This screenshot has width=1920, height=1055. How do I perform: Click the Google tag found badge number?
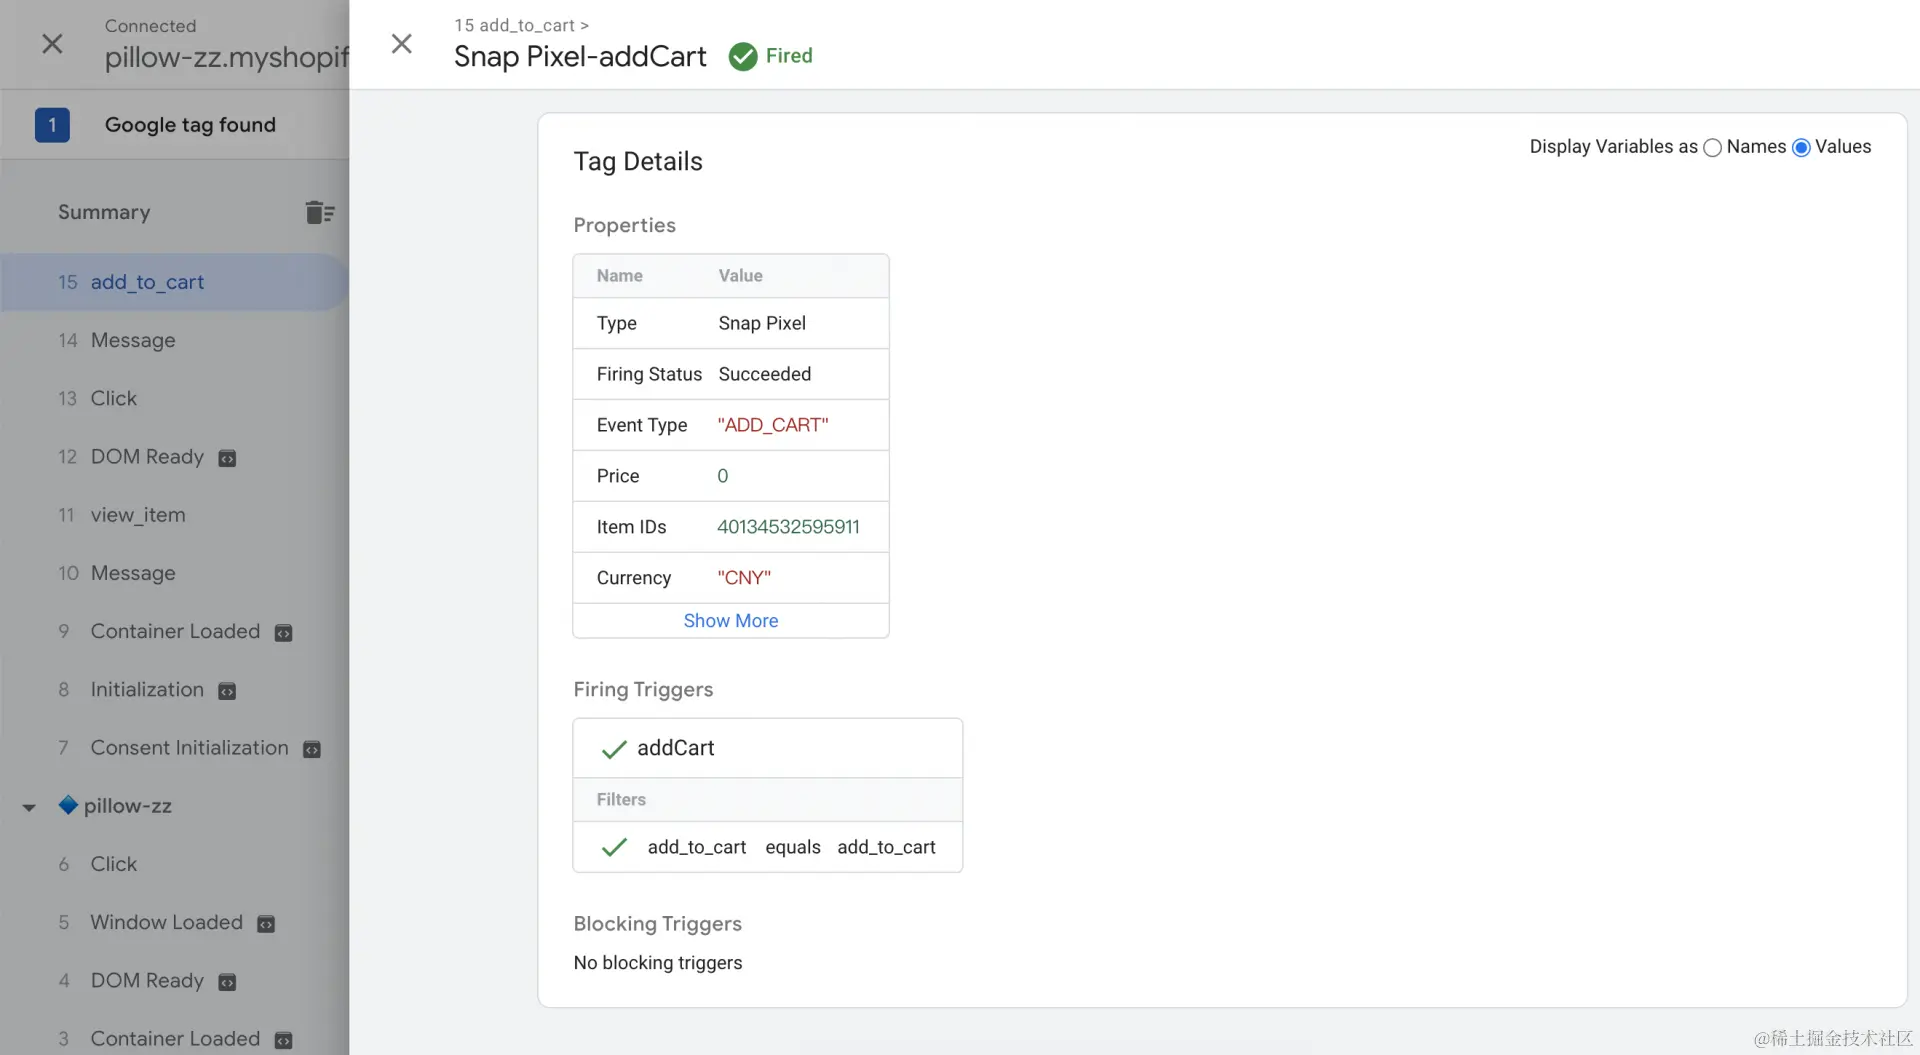tap(52, 125)
